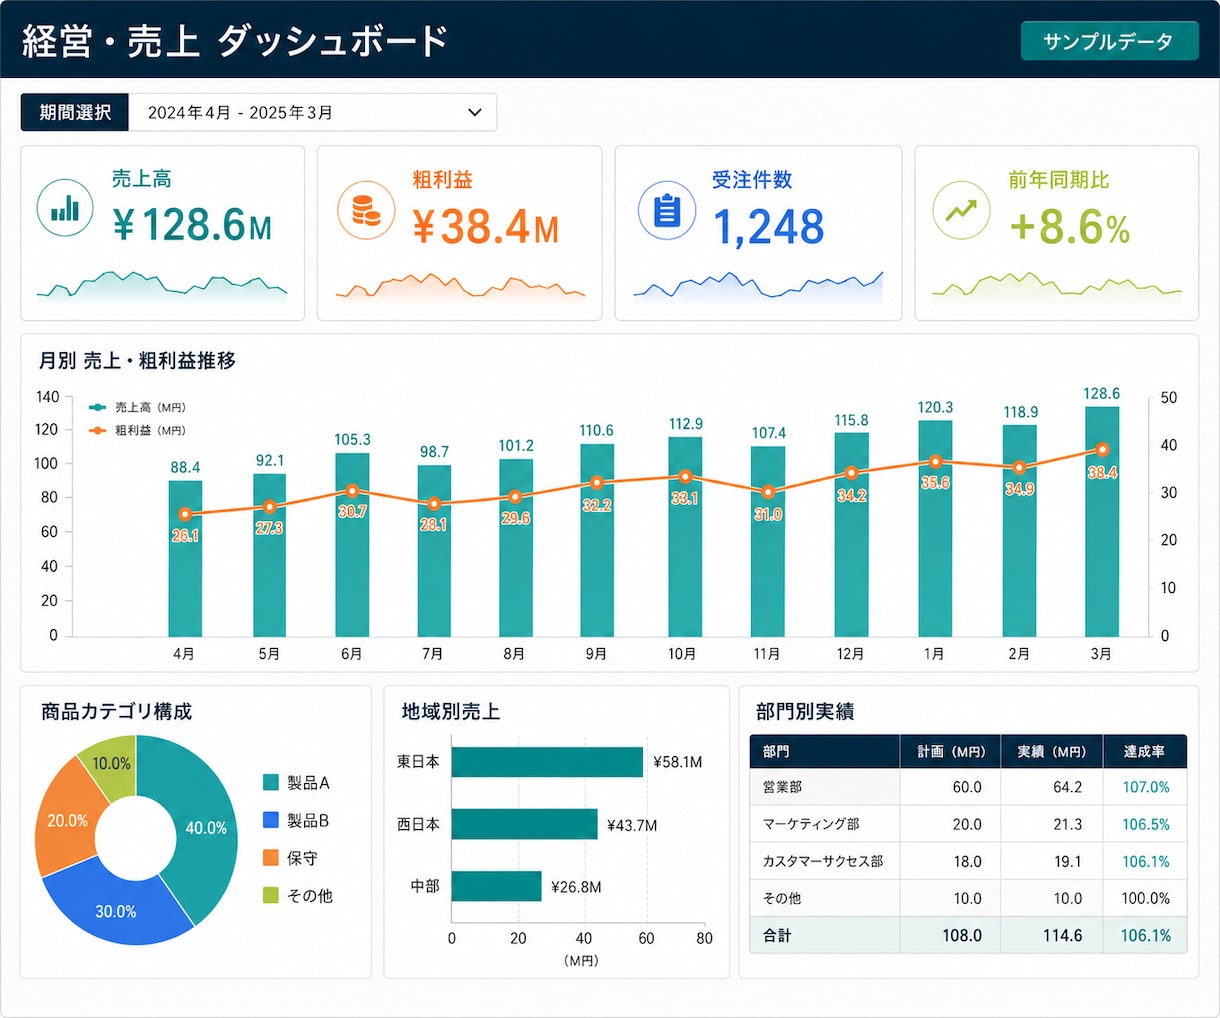Click the 114.6 total actual value
Image resolution: width=1220 pixels, height=1018 pixels.
1062,936
